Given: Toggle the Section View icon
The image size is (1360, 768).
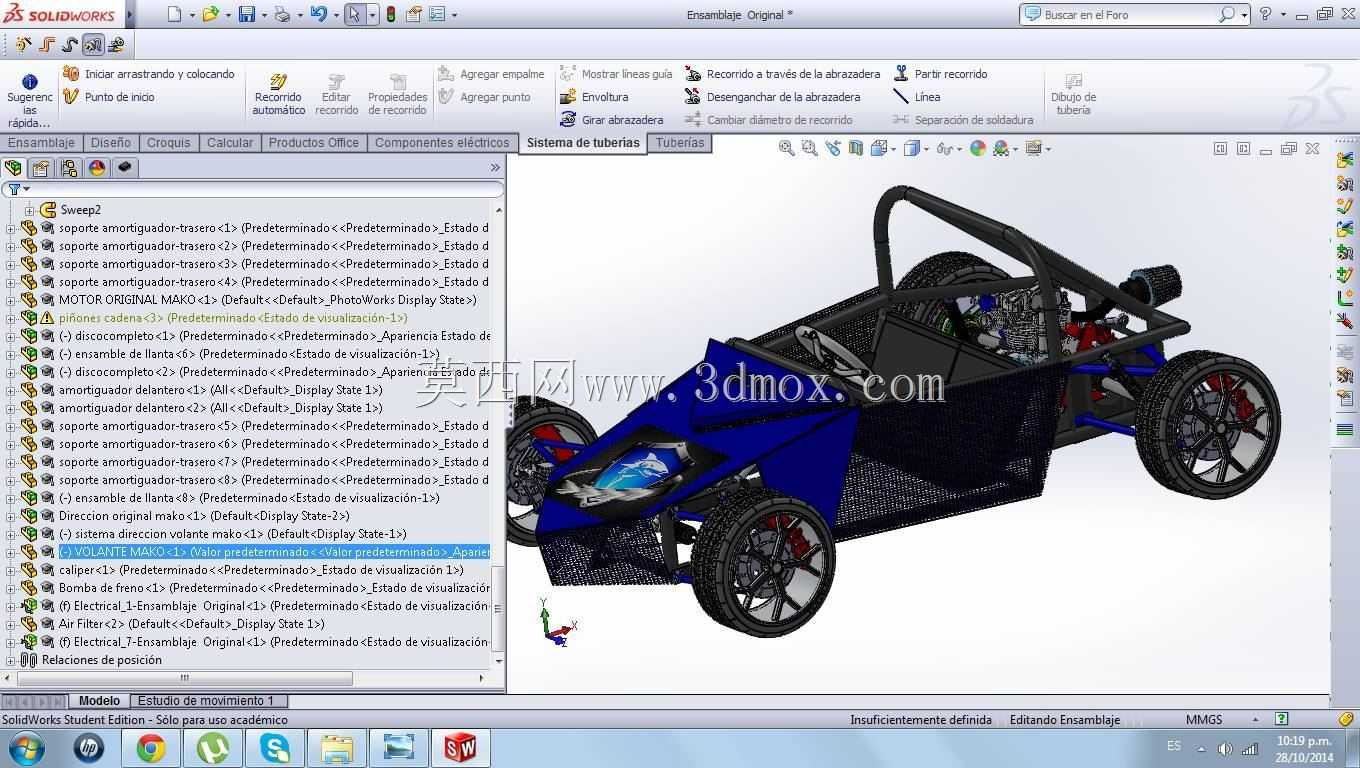Looking at the screenshot, I should [x=855, y=148].
